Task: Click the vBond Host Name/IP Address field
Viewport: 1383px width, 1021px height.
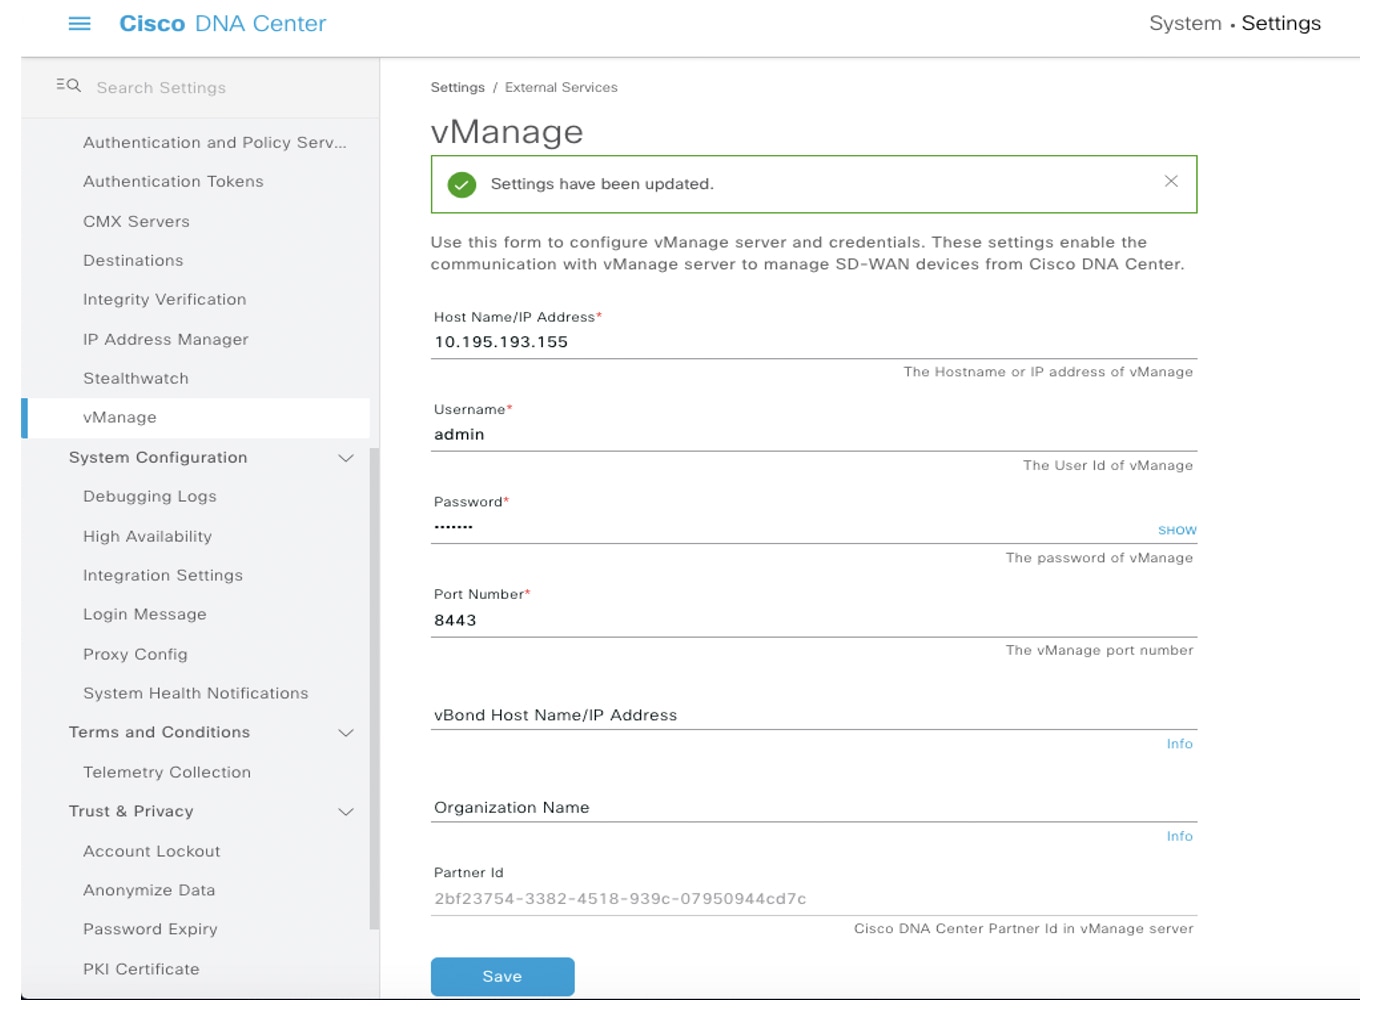Action: (814, 715)
